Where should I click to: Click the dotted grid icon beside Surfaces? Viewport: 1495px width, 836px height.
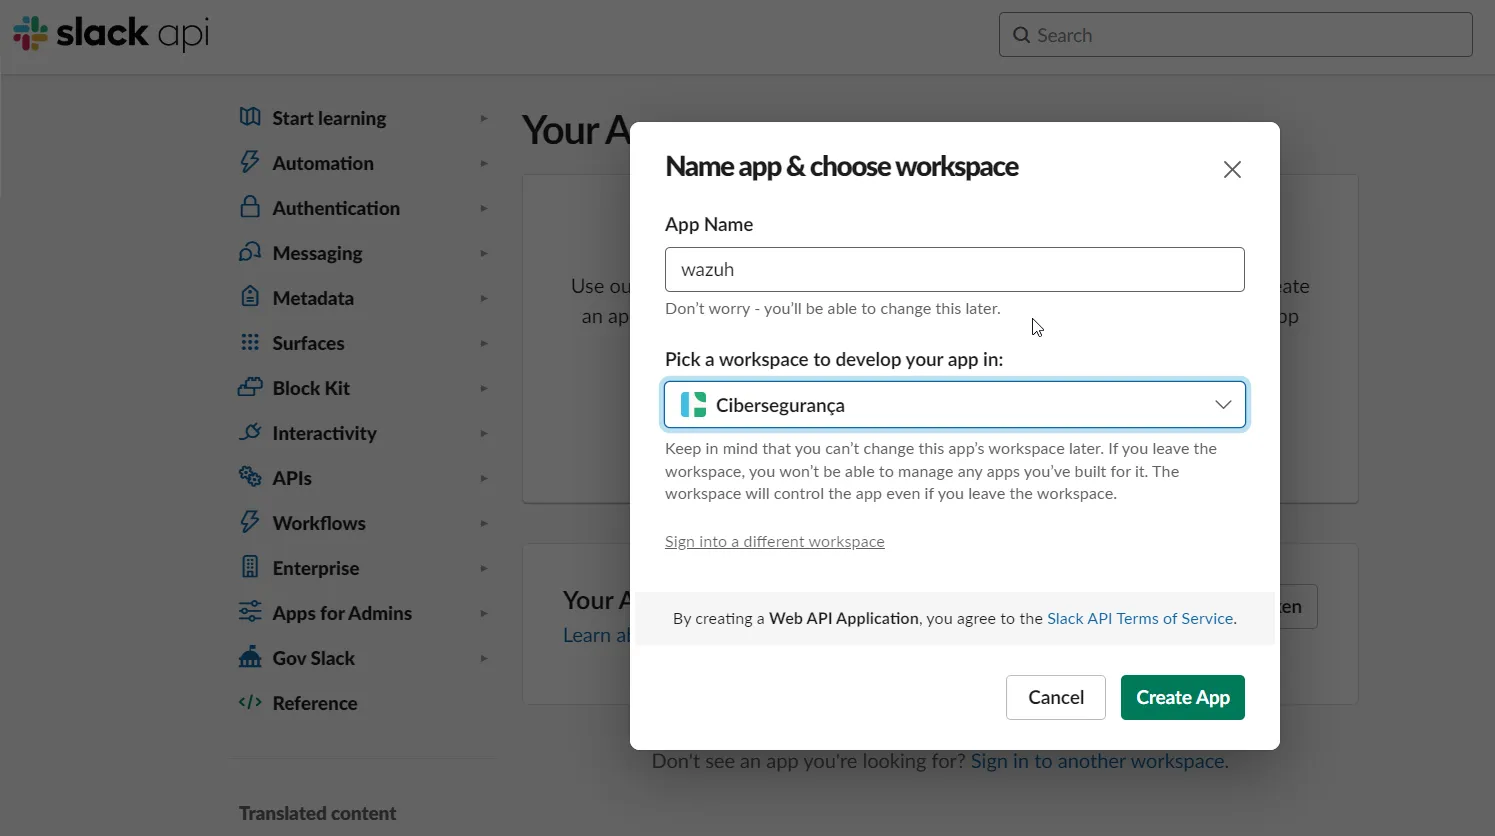(250, 342)
